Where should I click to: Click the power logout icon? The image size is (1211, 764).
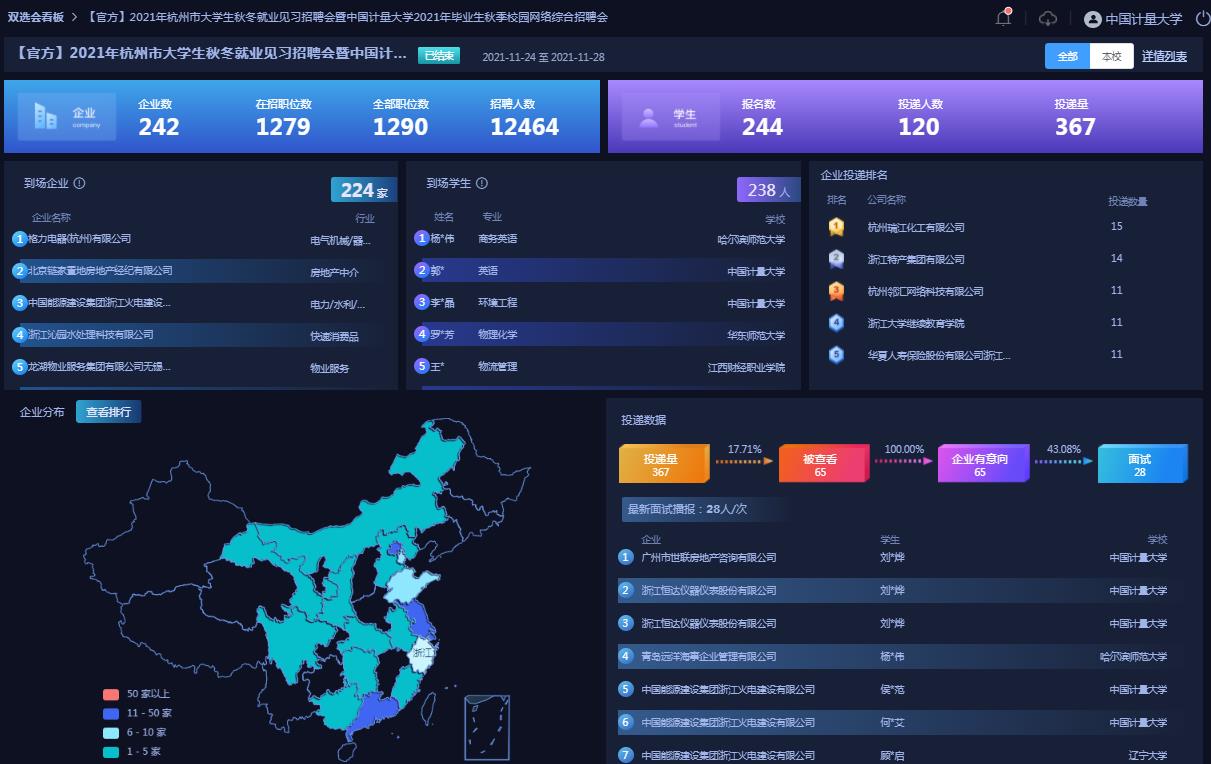point(1201,18)
